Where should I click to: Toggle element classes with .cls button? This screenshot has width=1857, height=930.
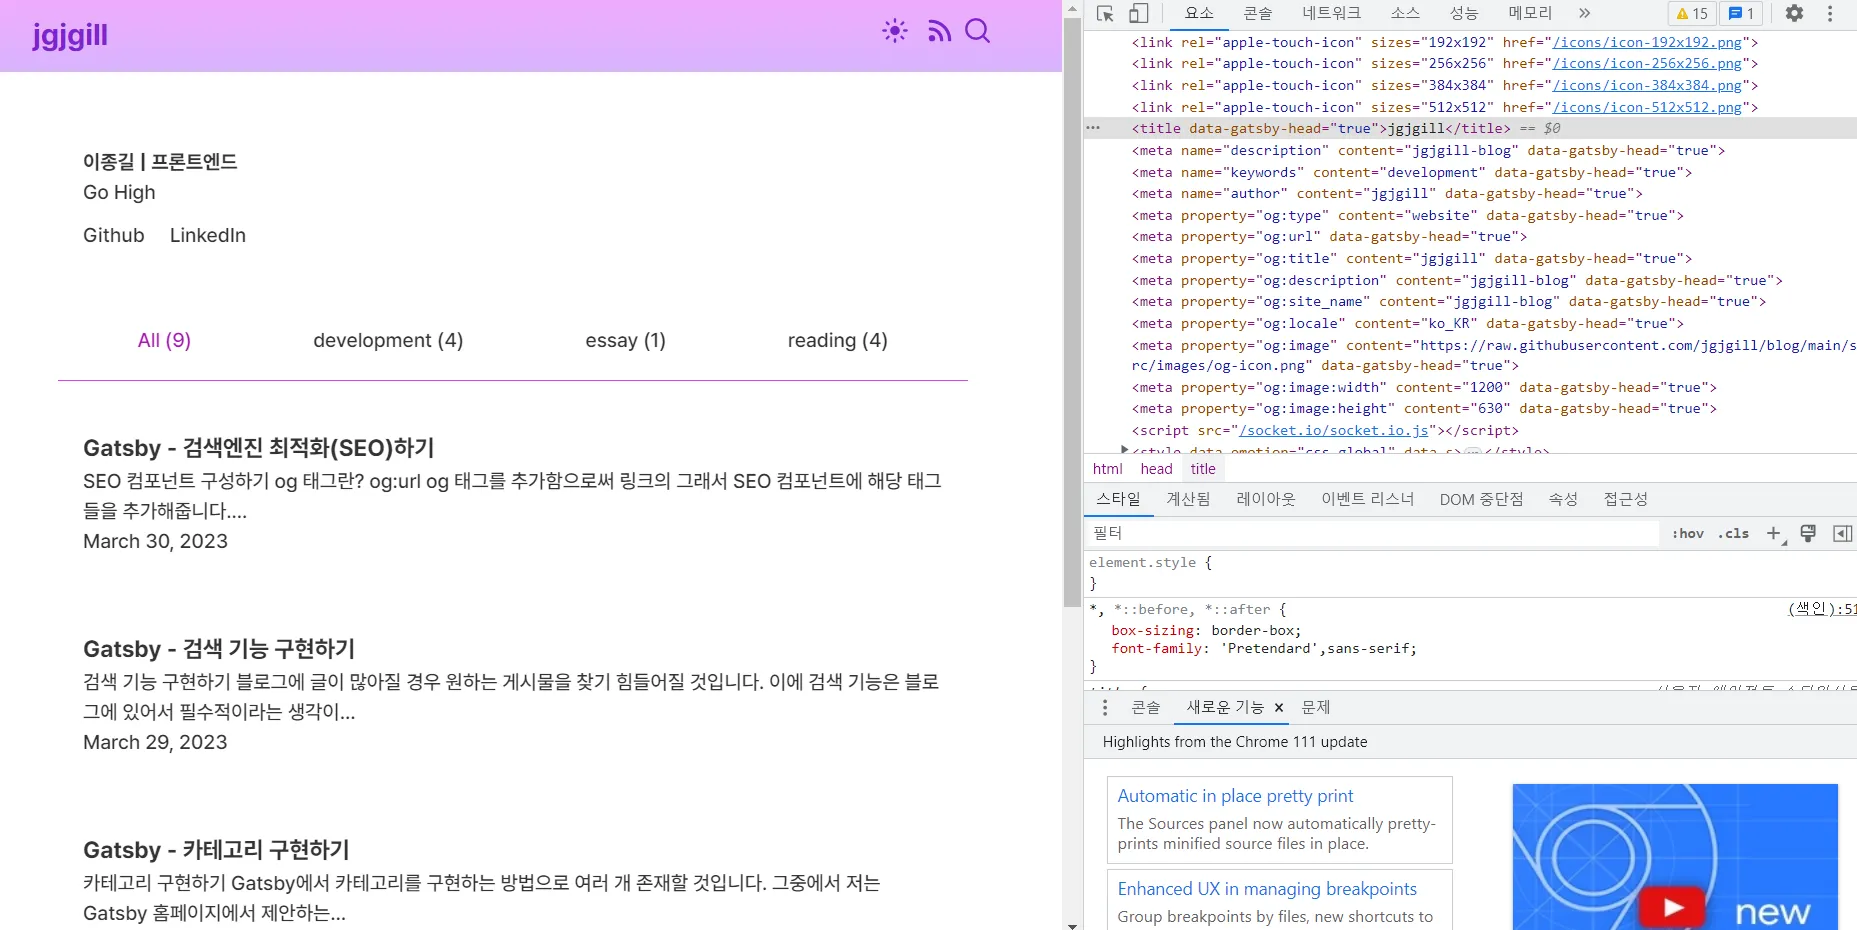pos(1732,534)
